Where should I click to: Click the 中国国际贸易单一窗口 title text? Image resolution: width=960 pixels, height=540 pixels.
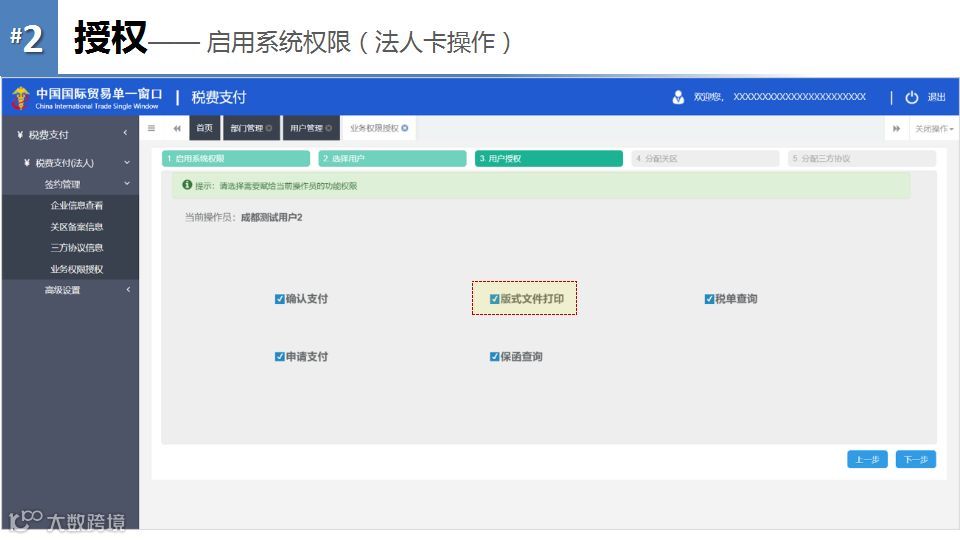pyautogui.click(x=99, y=93)
